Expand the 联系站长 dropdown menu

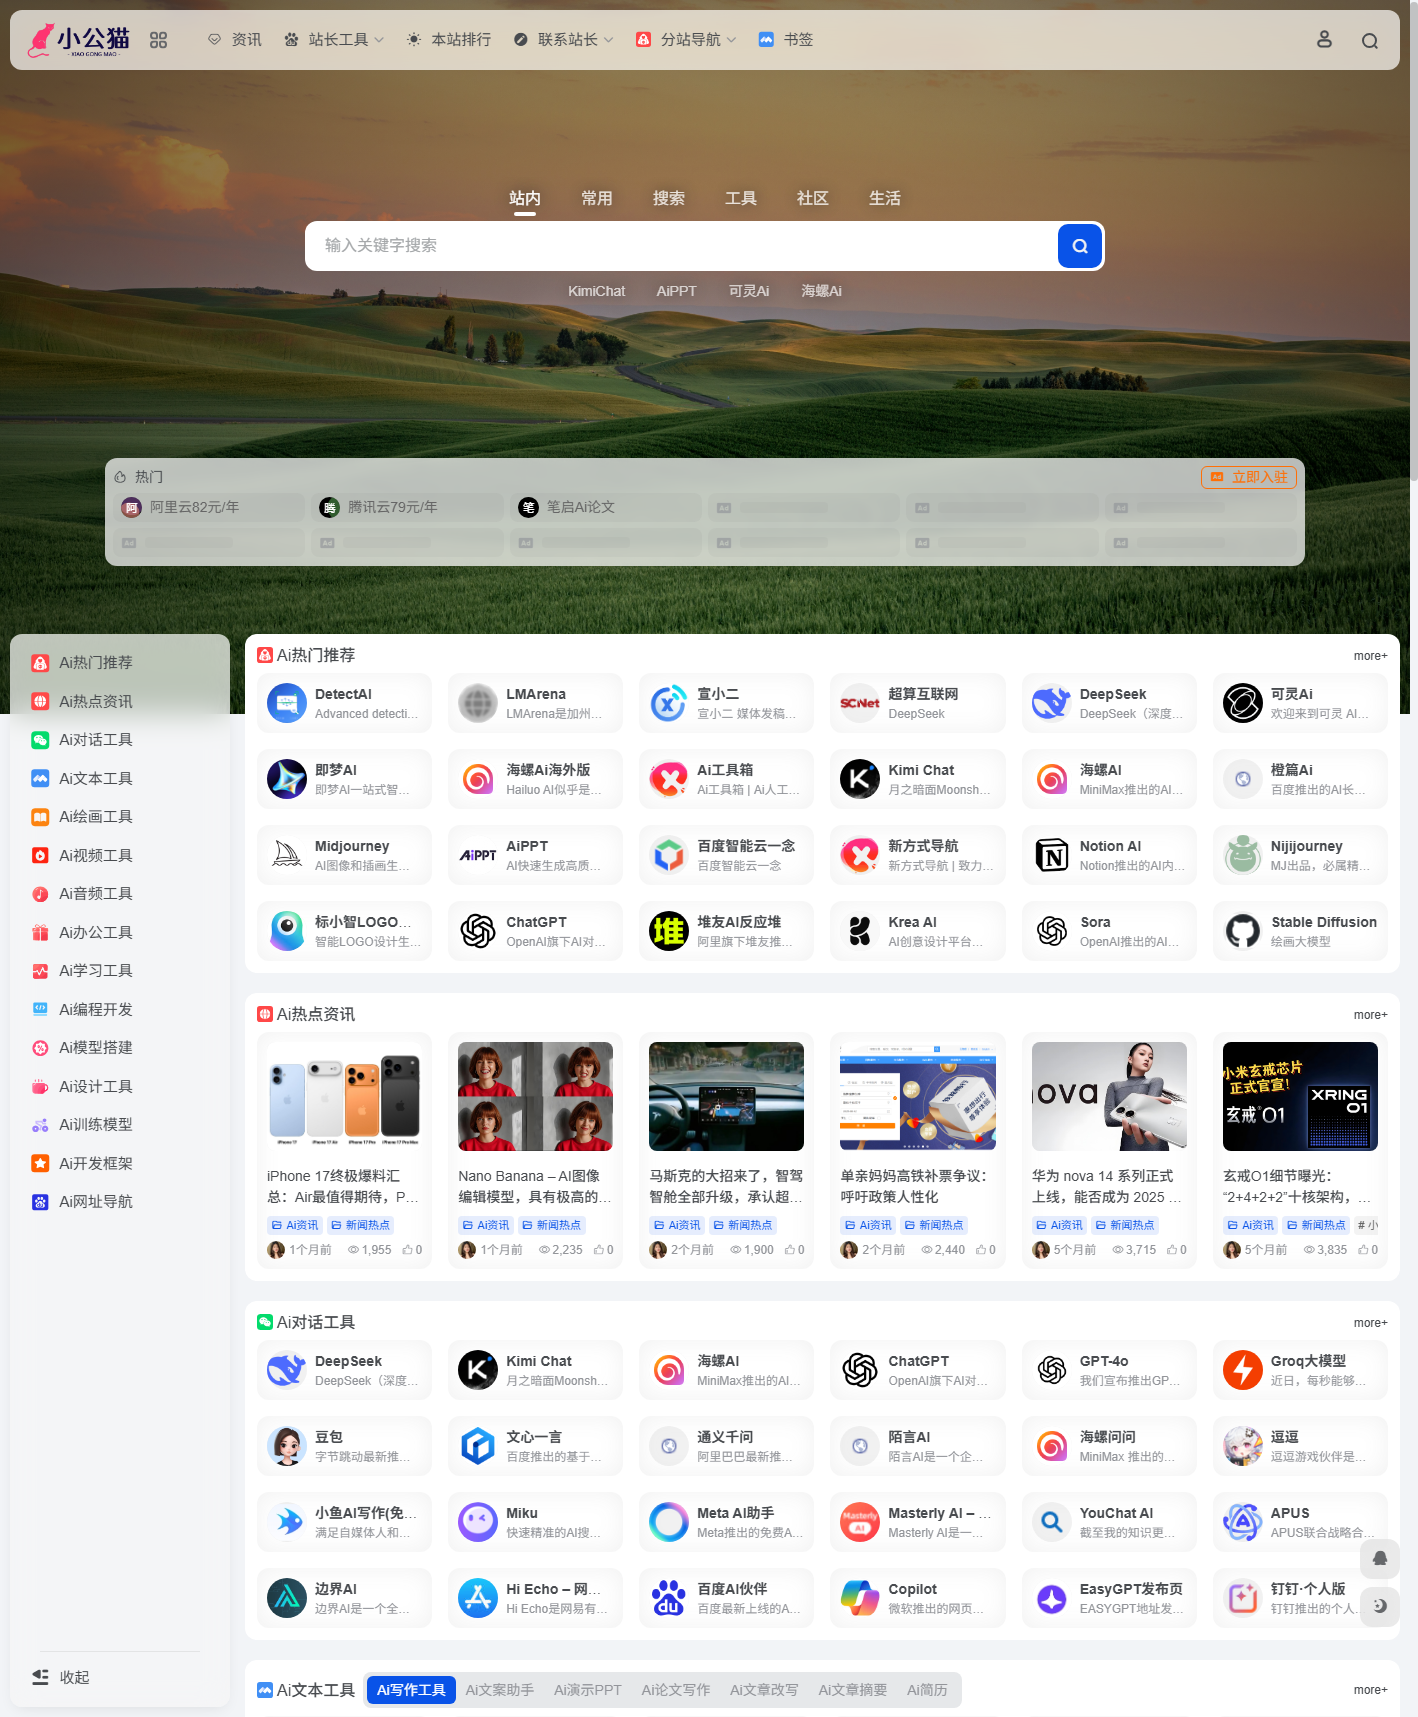(x=564, y=40)
